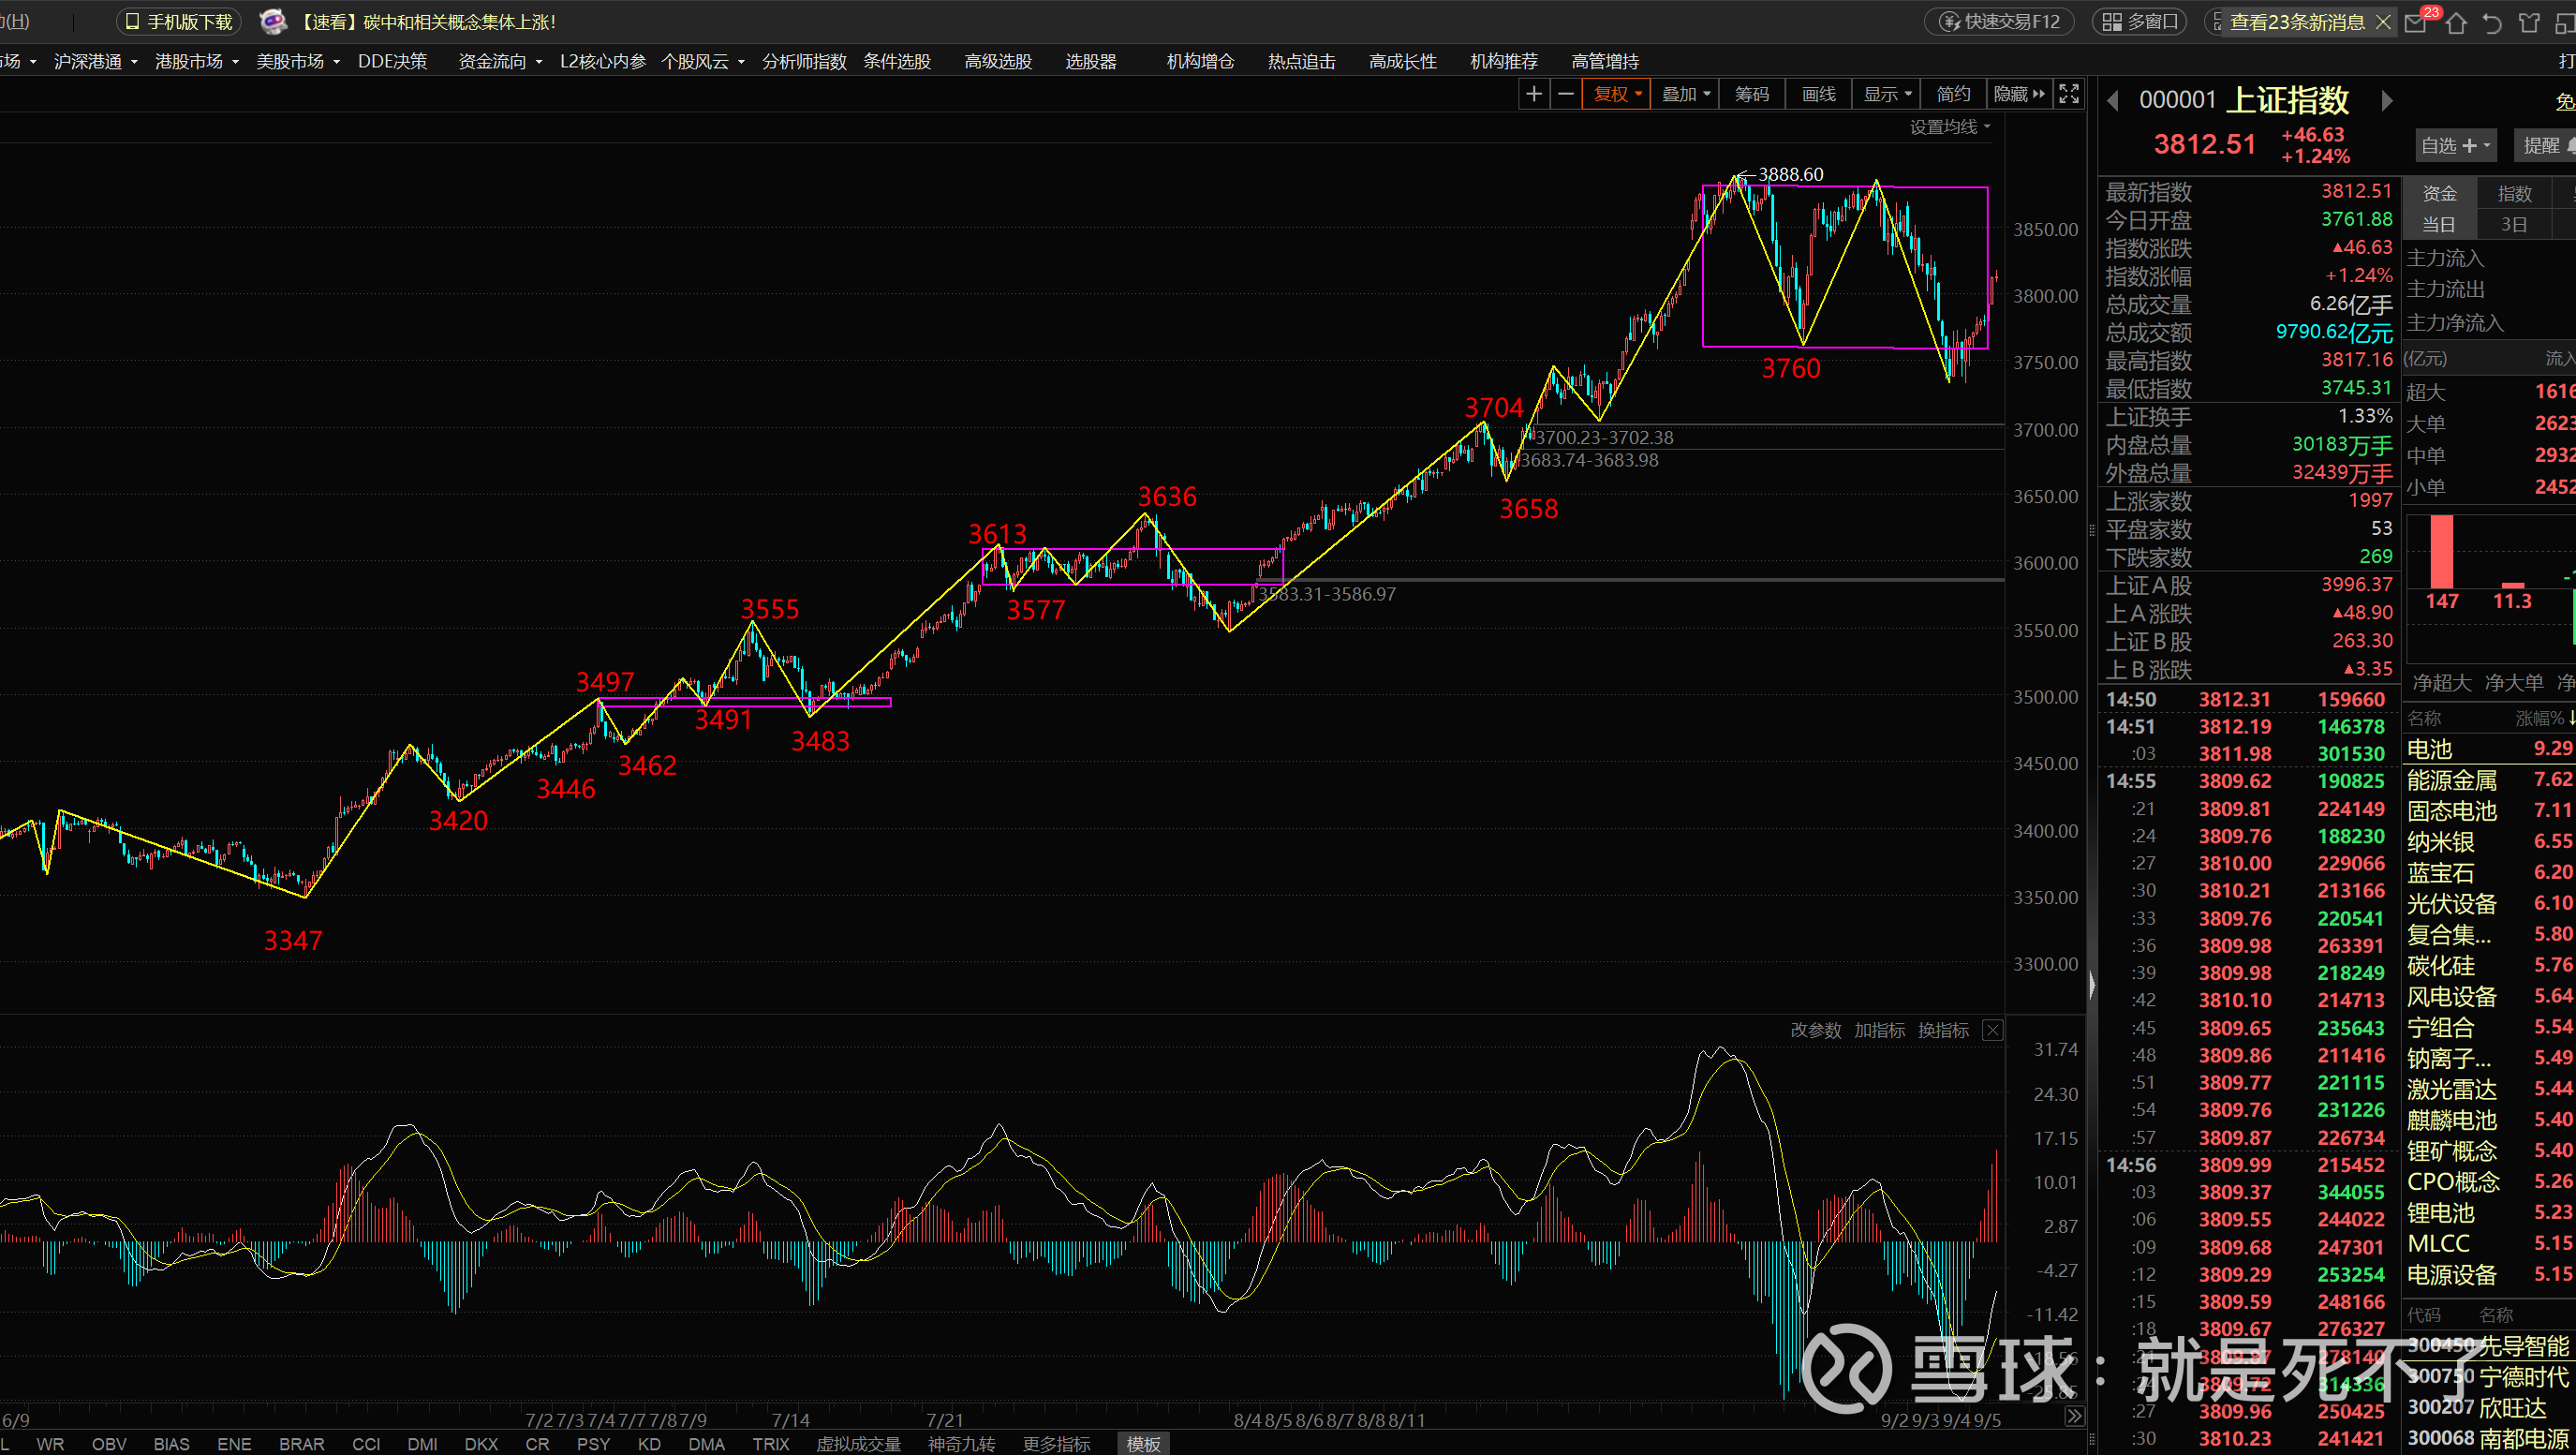The height and width of the screenshot is (1455, 2576).
Task: Expand the 设置均线 dropdown
Action: [x=1949, y=127]
